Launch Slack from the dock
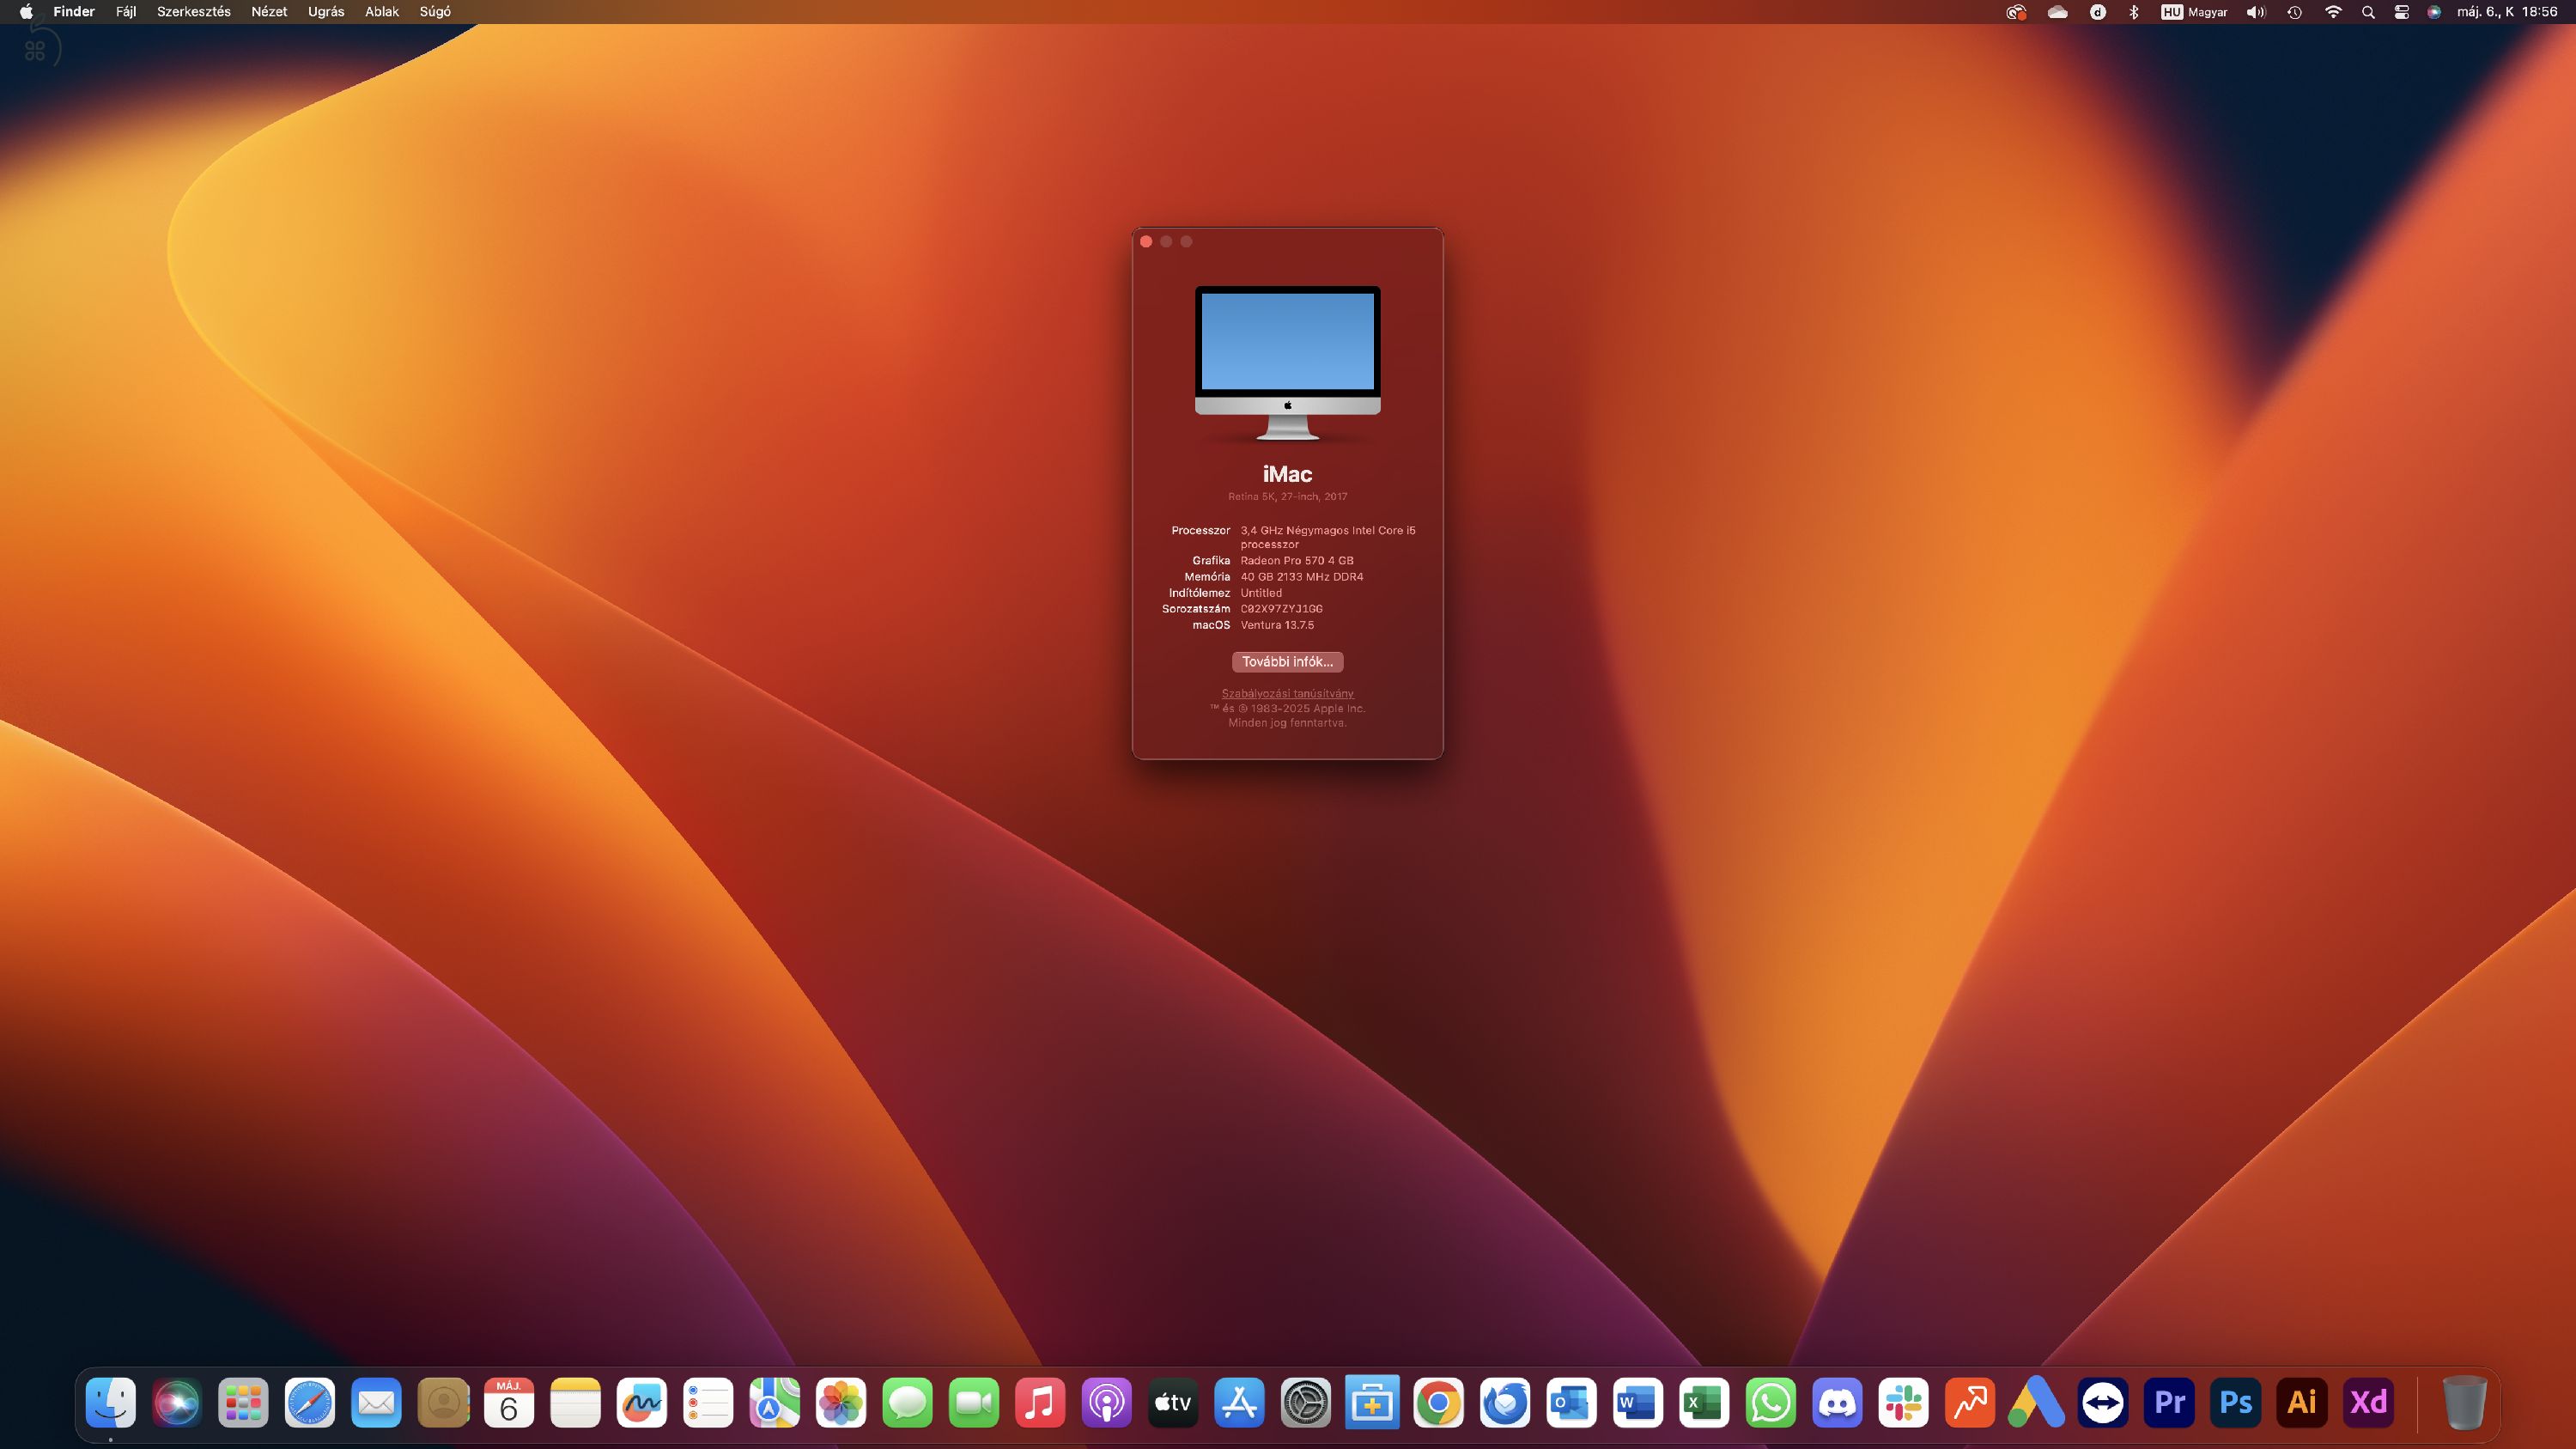The image size is (2576, 1449). pos(1903,1402)
